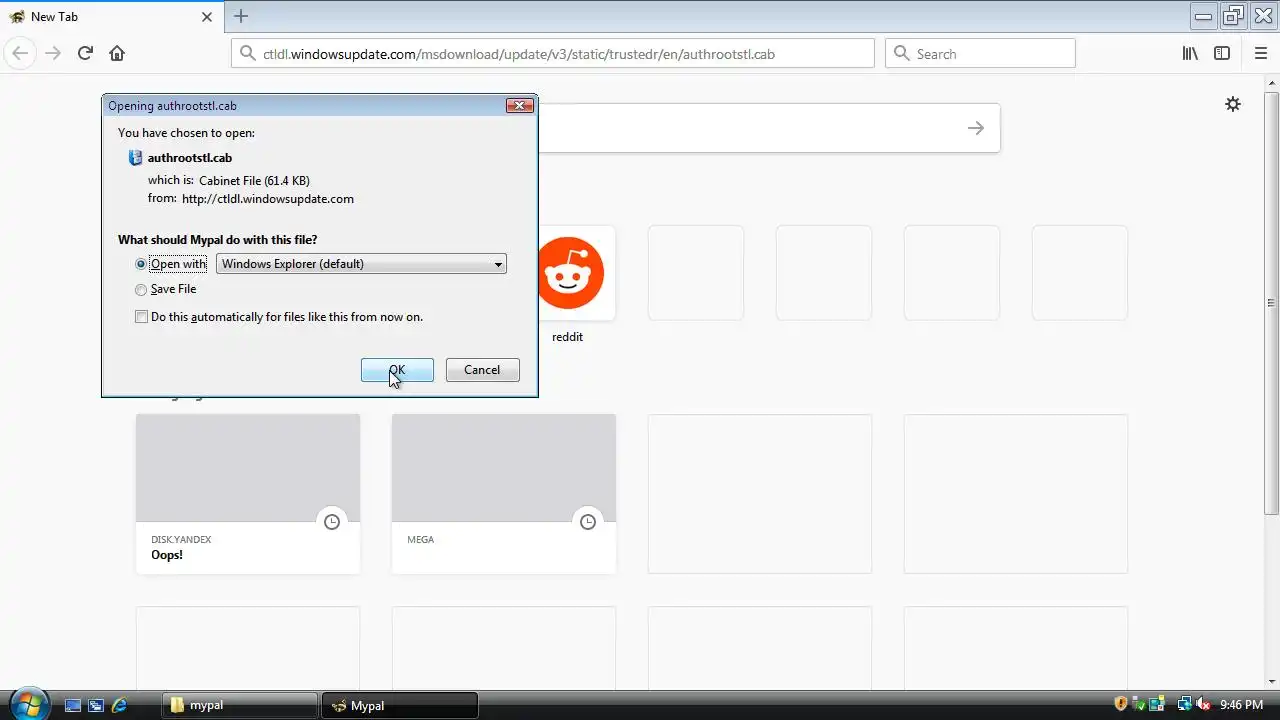
Task: Click the page vertical scrollbar
Action: [1271, 303]
